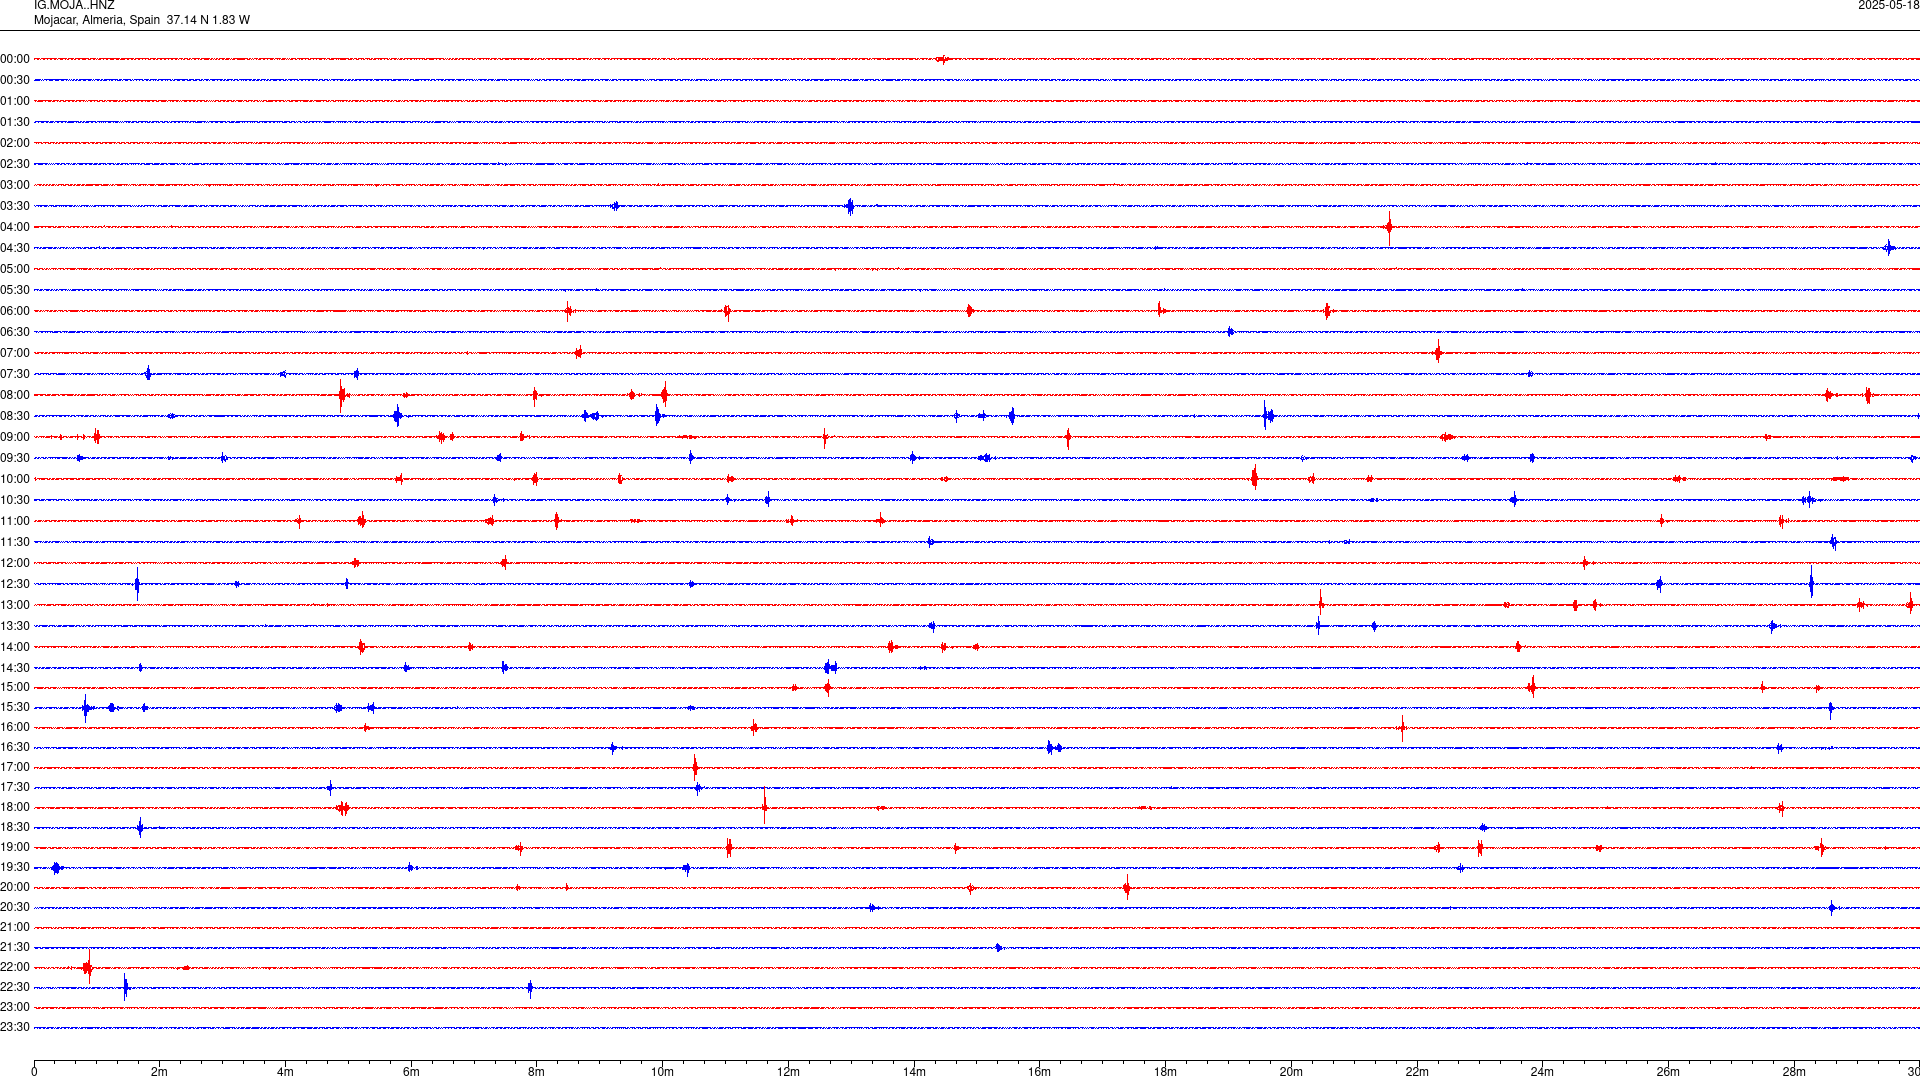Select the 04:00 trace time label
This screenshot has height=1080, width=1920.
click(x=15, y=227)
